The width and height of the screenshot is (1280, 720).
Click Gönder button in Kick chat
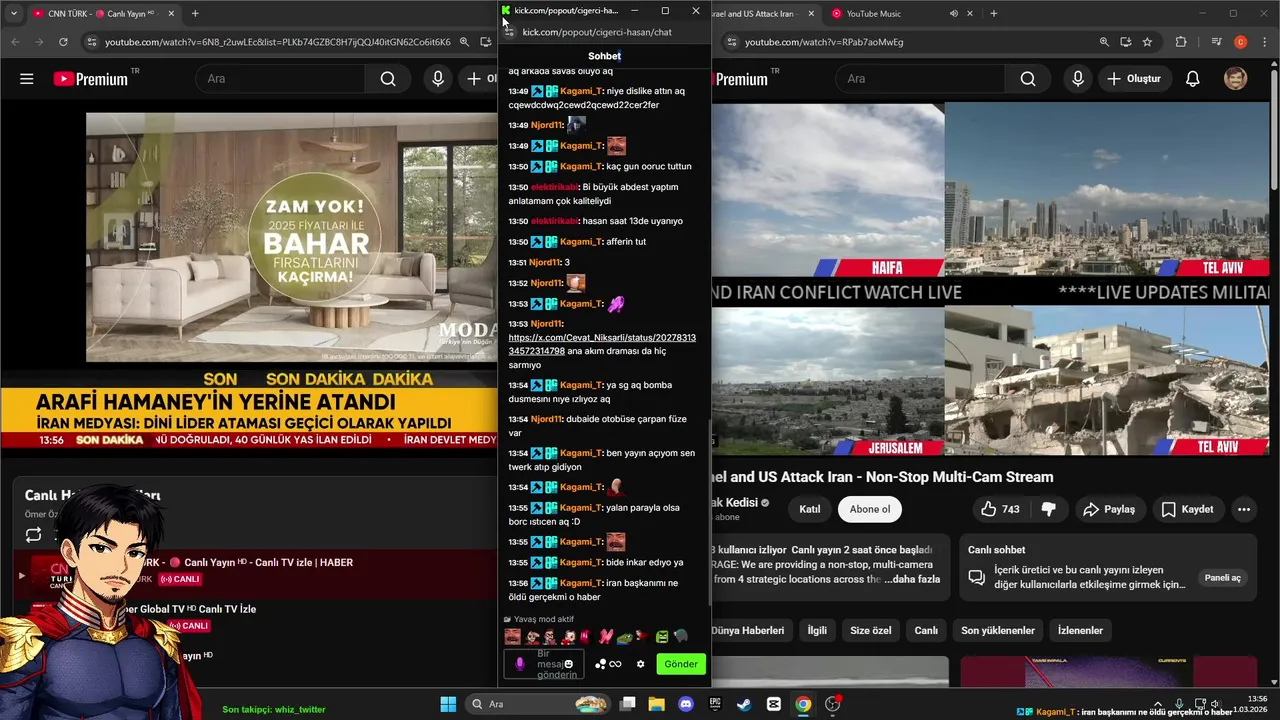681,664
